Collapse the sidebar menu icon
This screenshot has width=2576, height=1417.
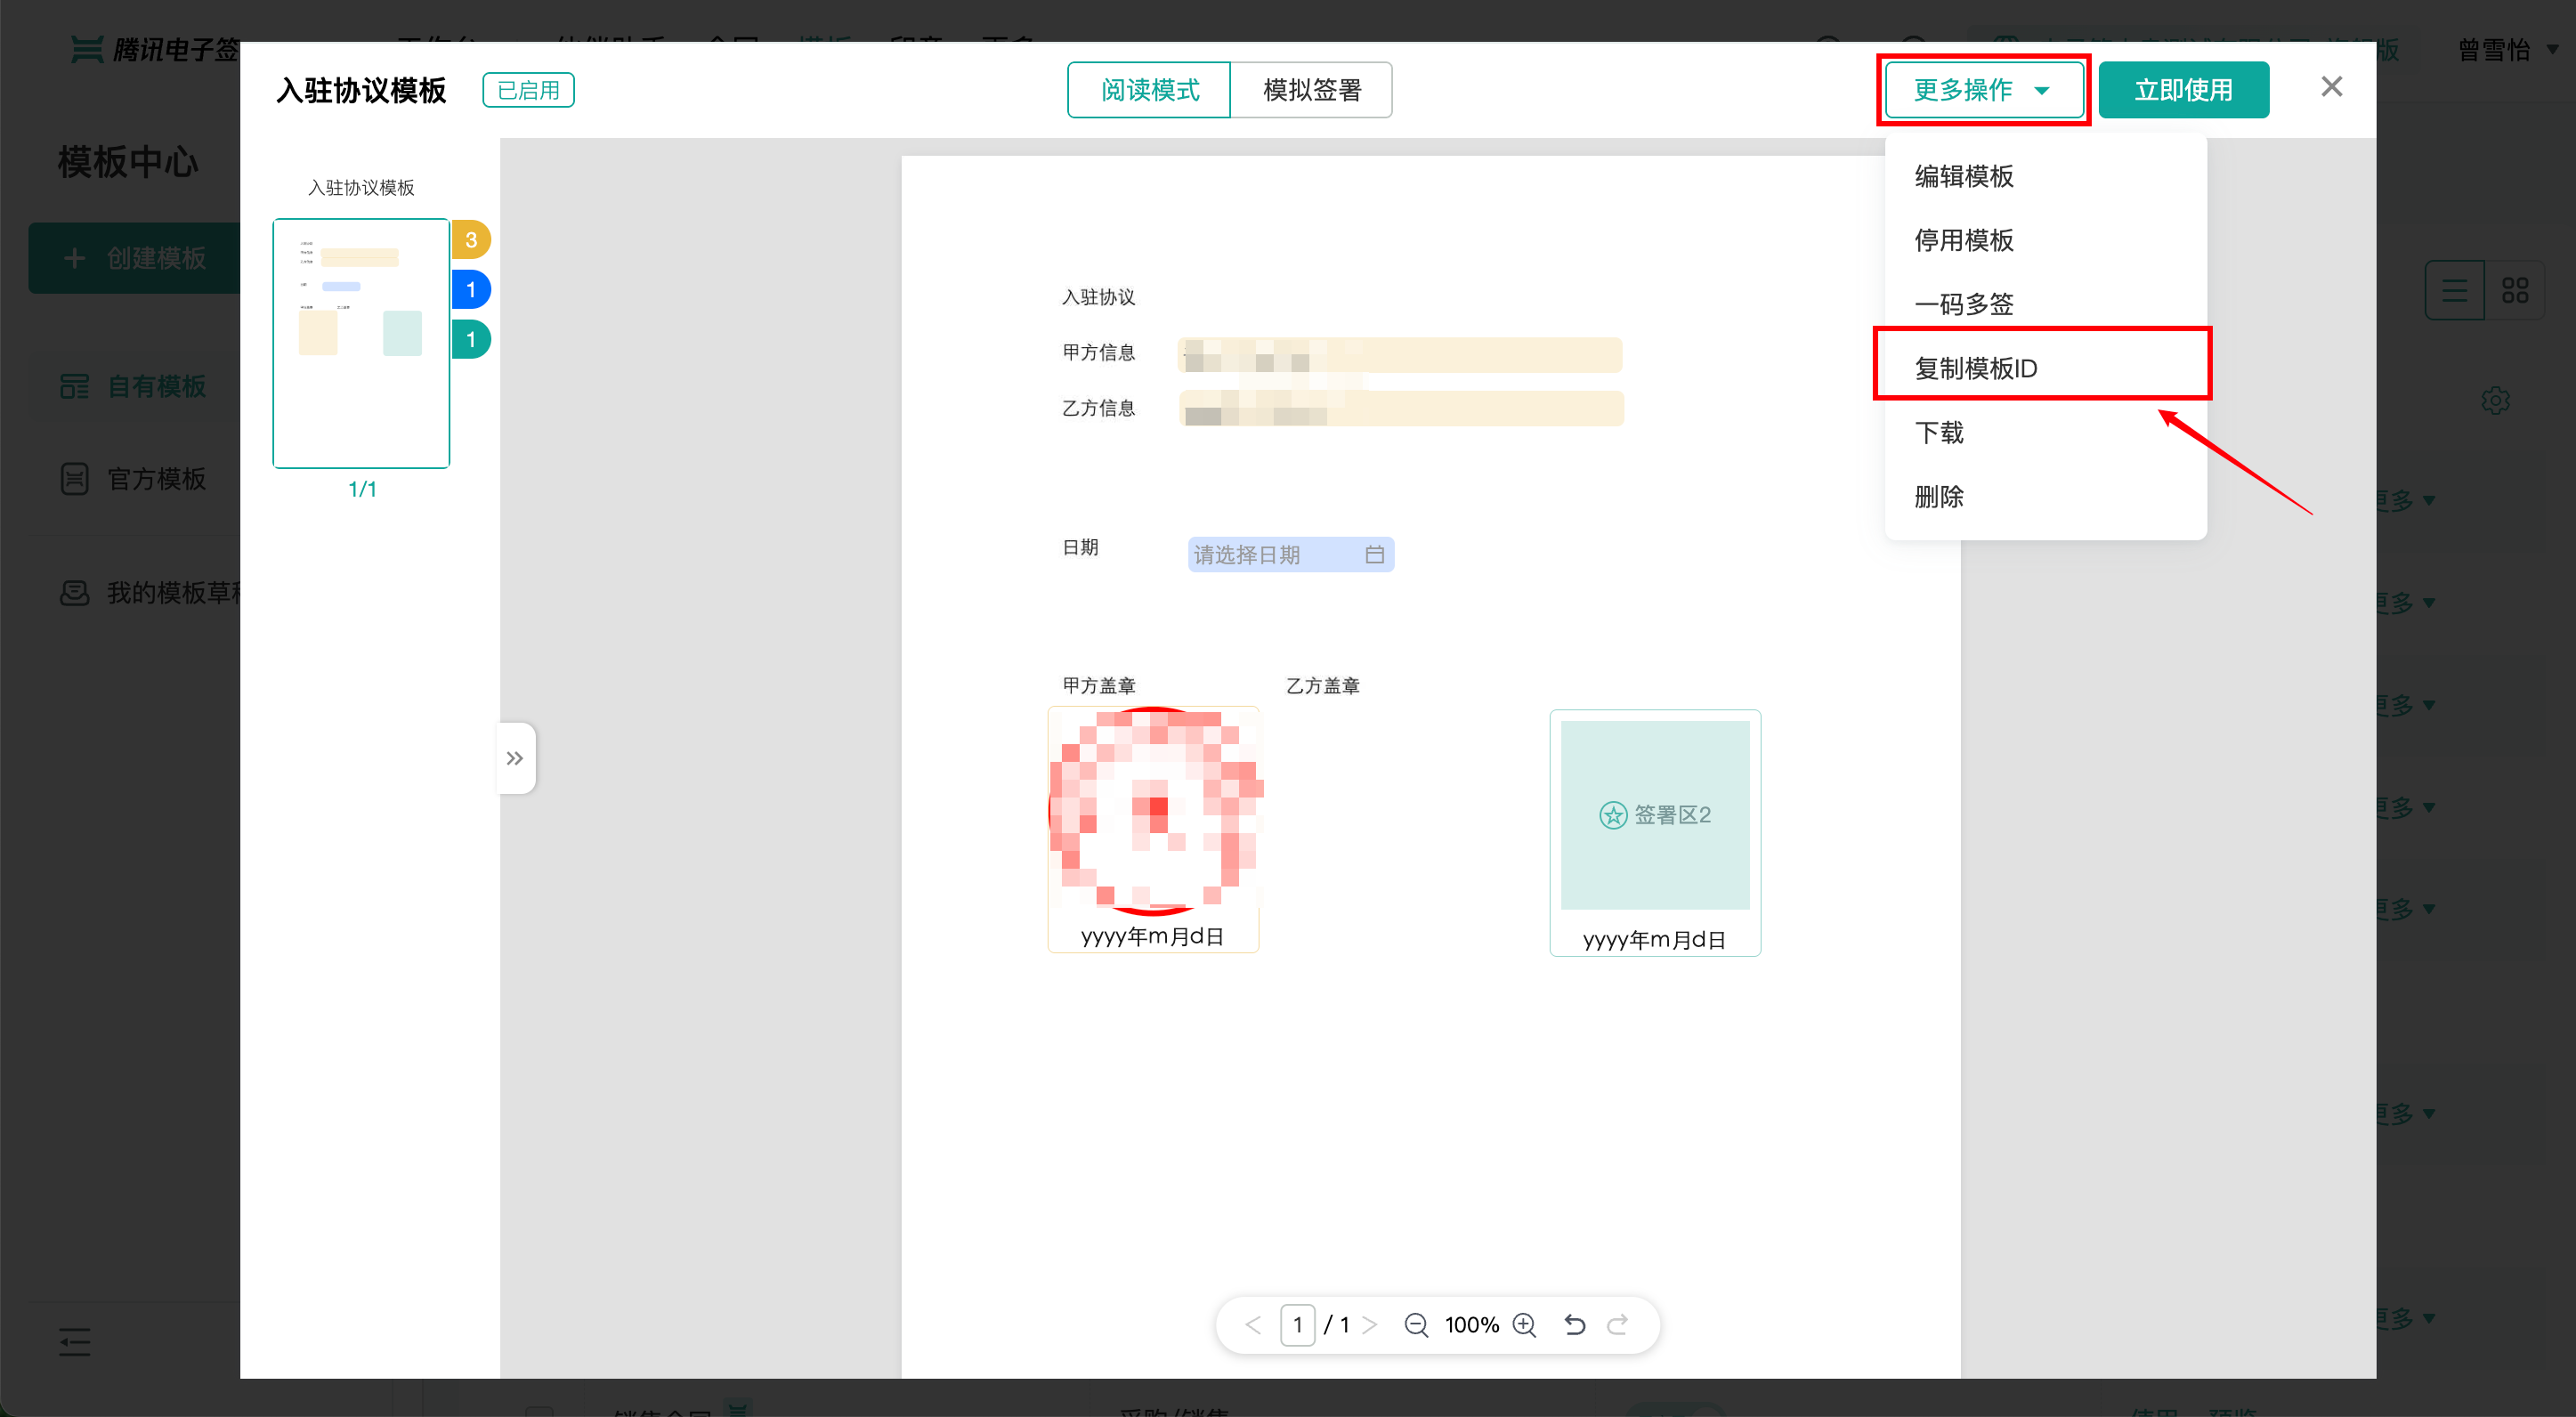point(74,1341)
